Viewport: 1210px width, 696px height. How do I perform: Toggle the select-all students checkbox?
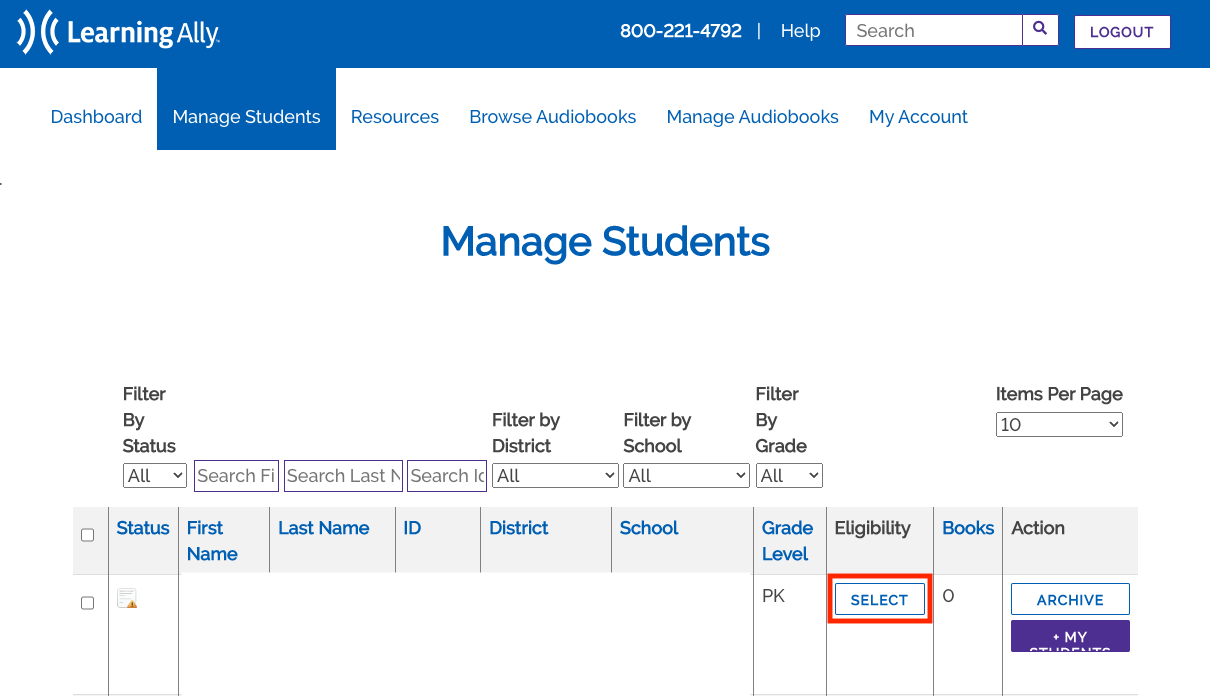[x=87, y=535]
